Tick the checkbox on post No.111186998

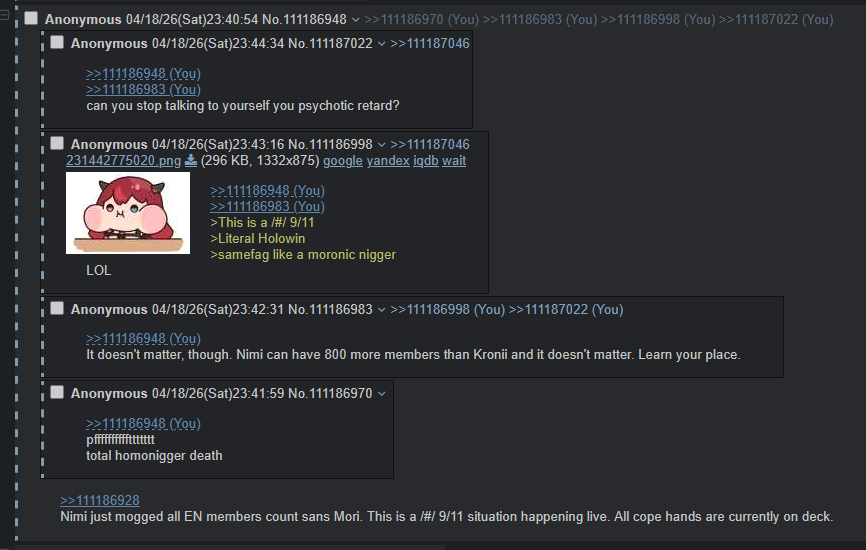(57, 143)
